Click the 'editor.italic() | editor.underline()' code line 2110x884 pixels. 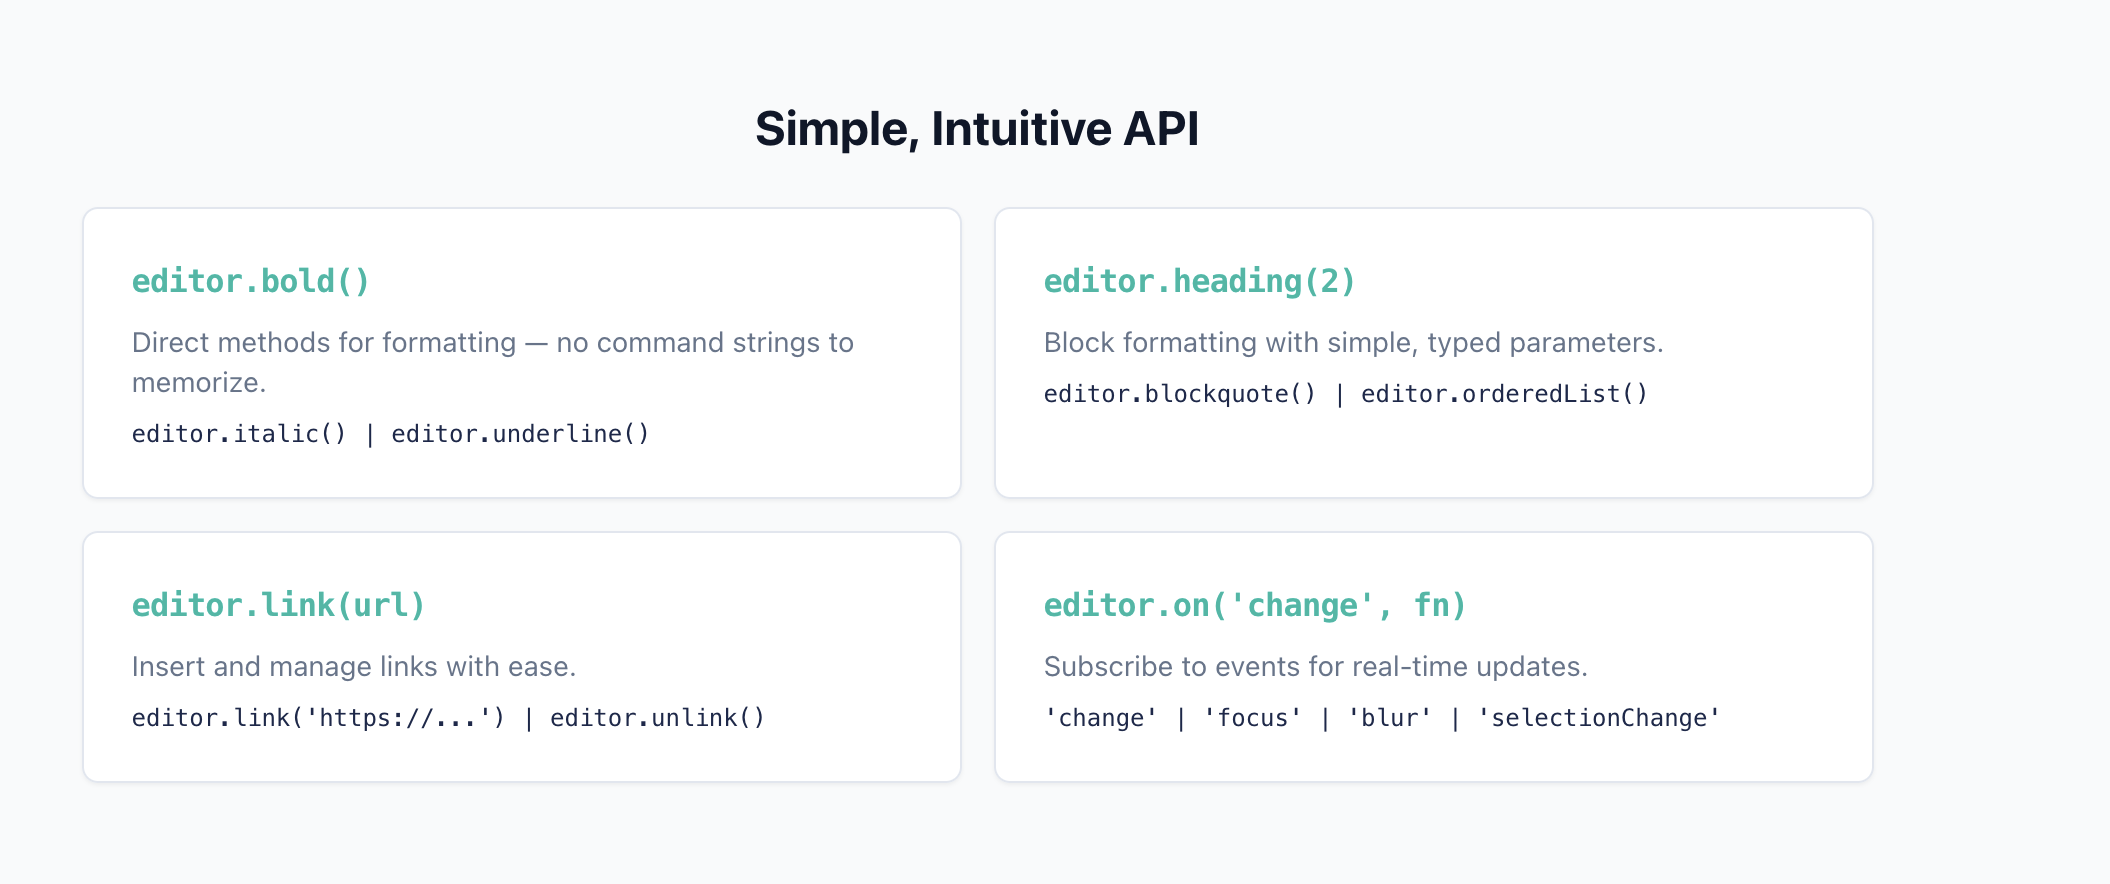[391, 433]
